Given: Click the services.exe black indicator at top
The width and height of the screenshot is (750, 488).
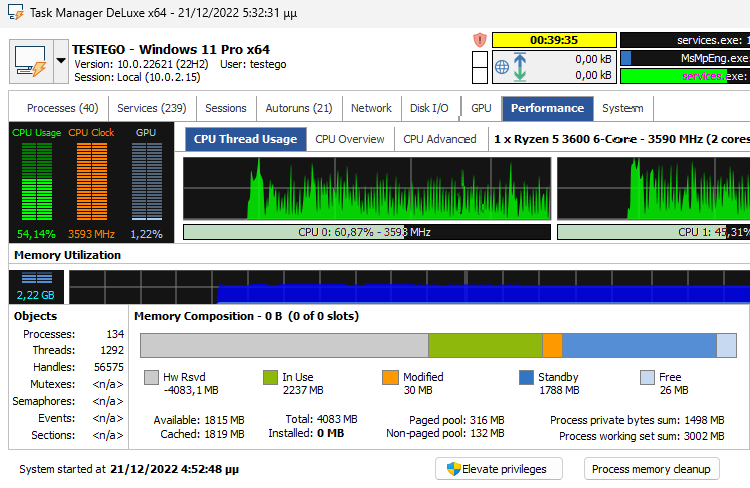Looking at the screenshot, I should pos(685,40).
